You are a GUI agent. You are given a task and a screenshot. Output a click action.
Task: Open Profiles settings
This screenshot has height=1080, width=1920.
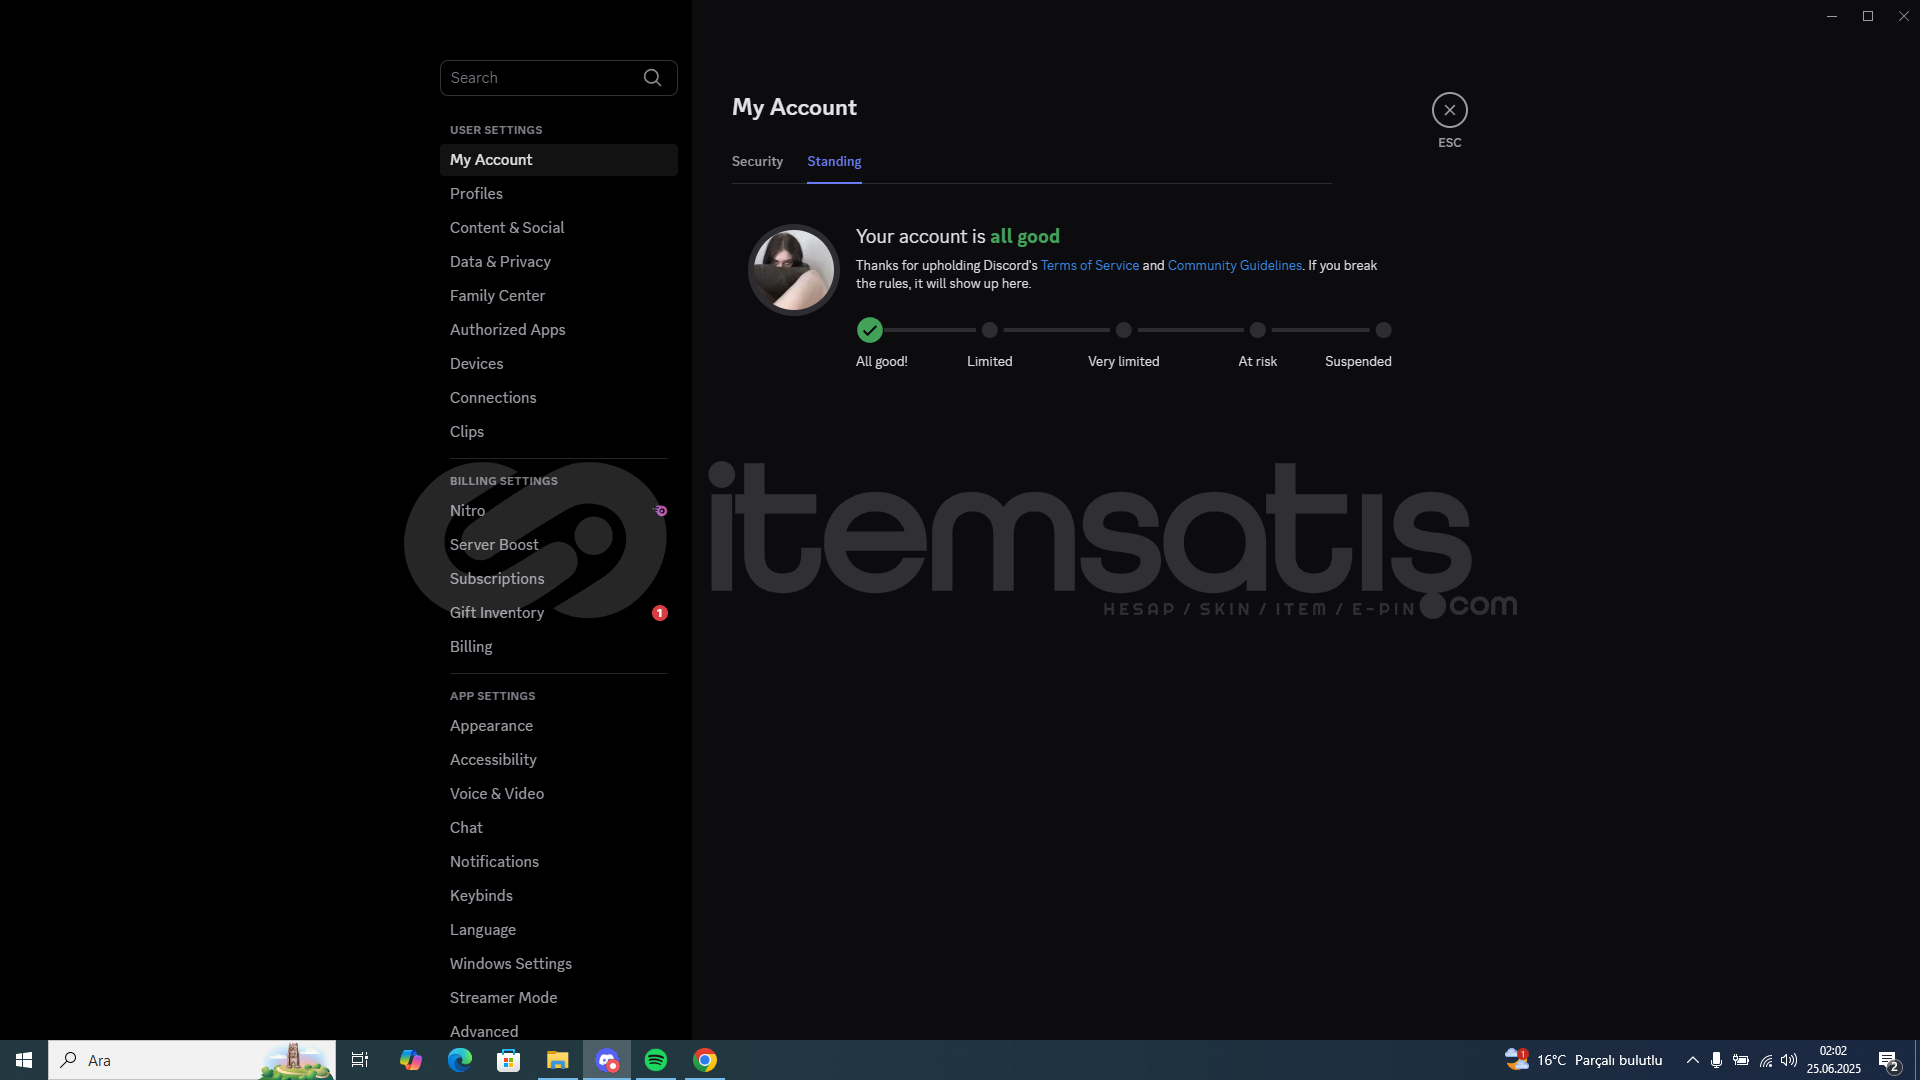tap(558, 194)
